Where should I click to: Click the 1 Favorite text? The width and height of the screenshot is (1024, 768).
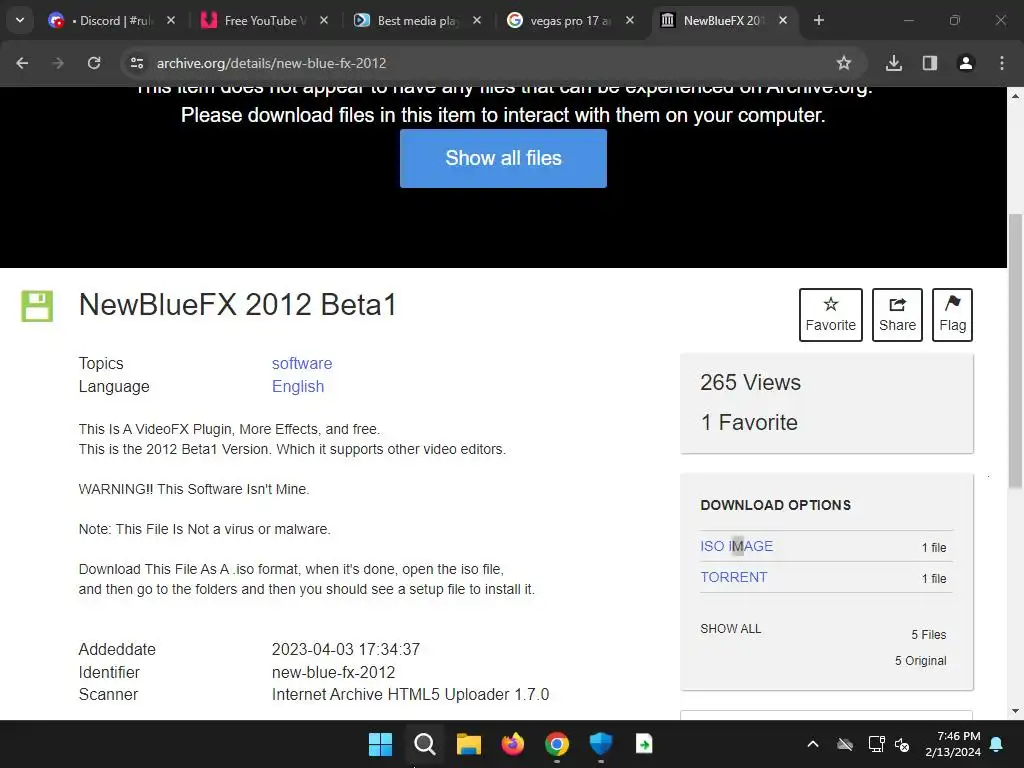pos(749,423)
